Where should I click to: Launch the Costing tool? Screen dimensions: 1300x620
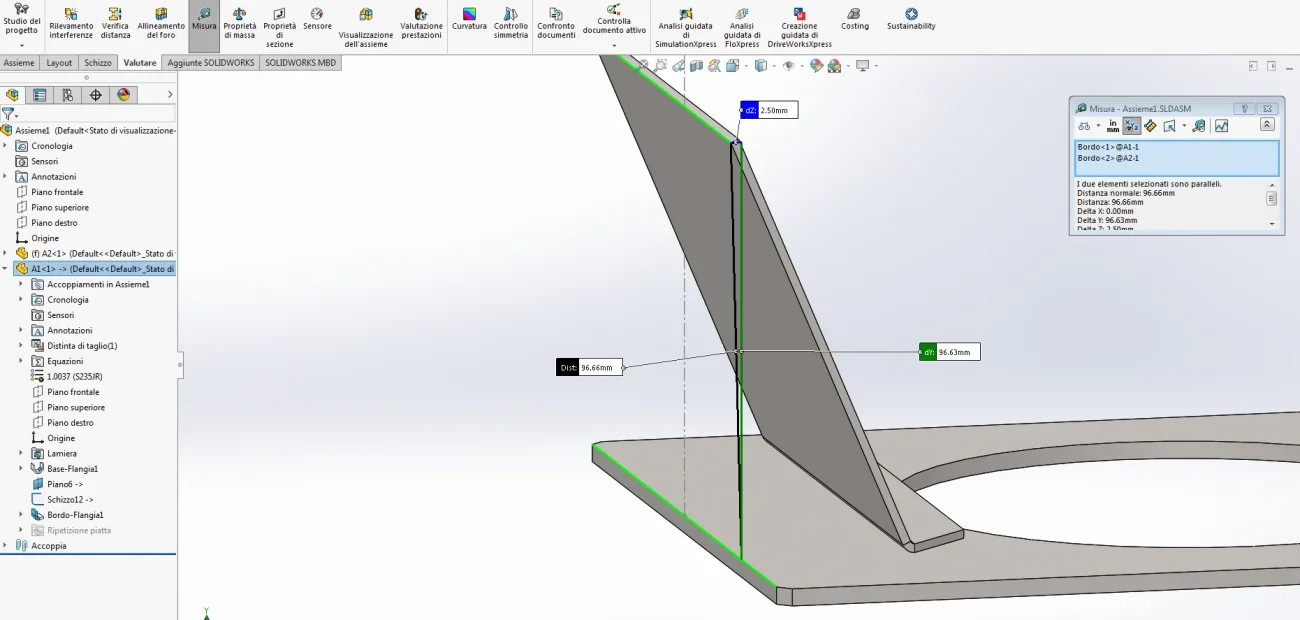[855, 19]
